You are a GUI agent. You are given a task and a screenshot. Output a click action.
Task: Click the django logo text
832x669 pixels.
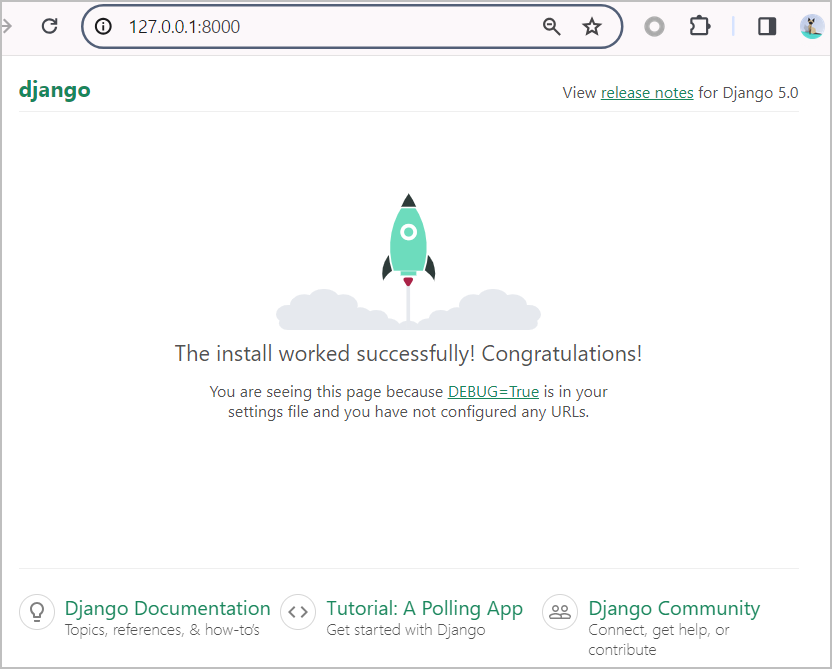tap(55, 90)
